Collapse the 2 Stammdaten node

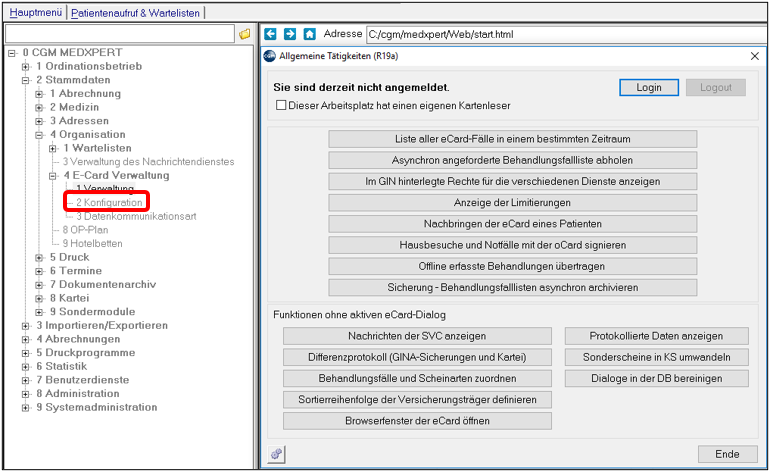26,80
